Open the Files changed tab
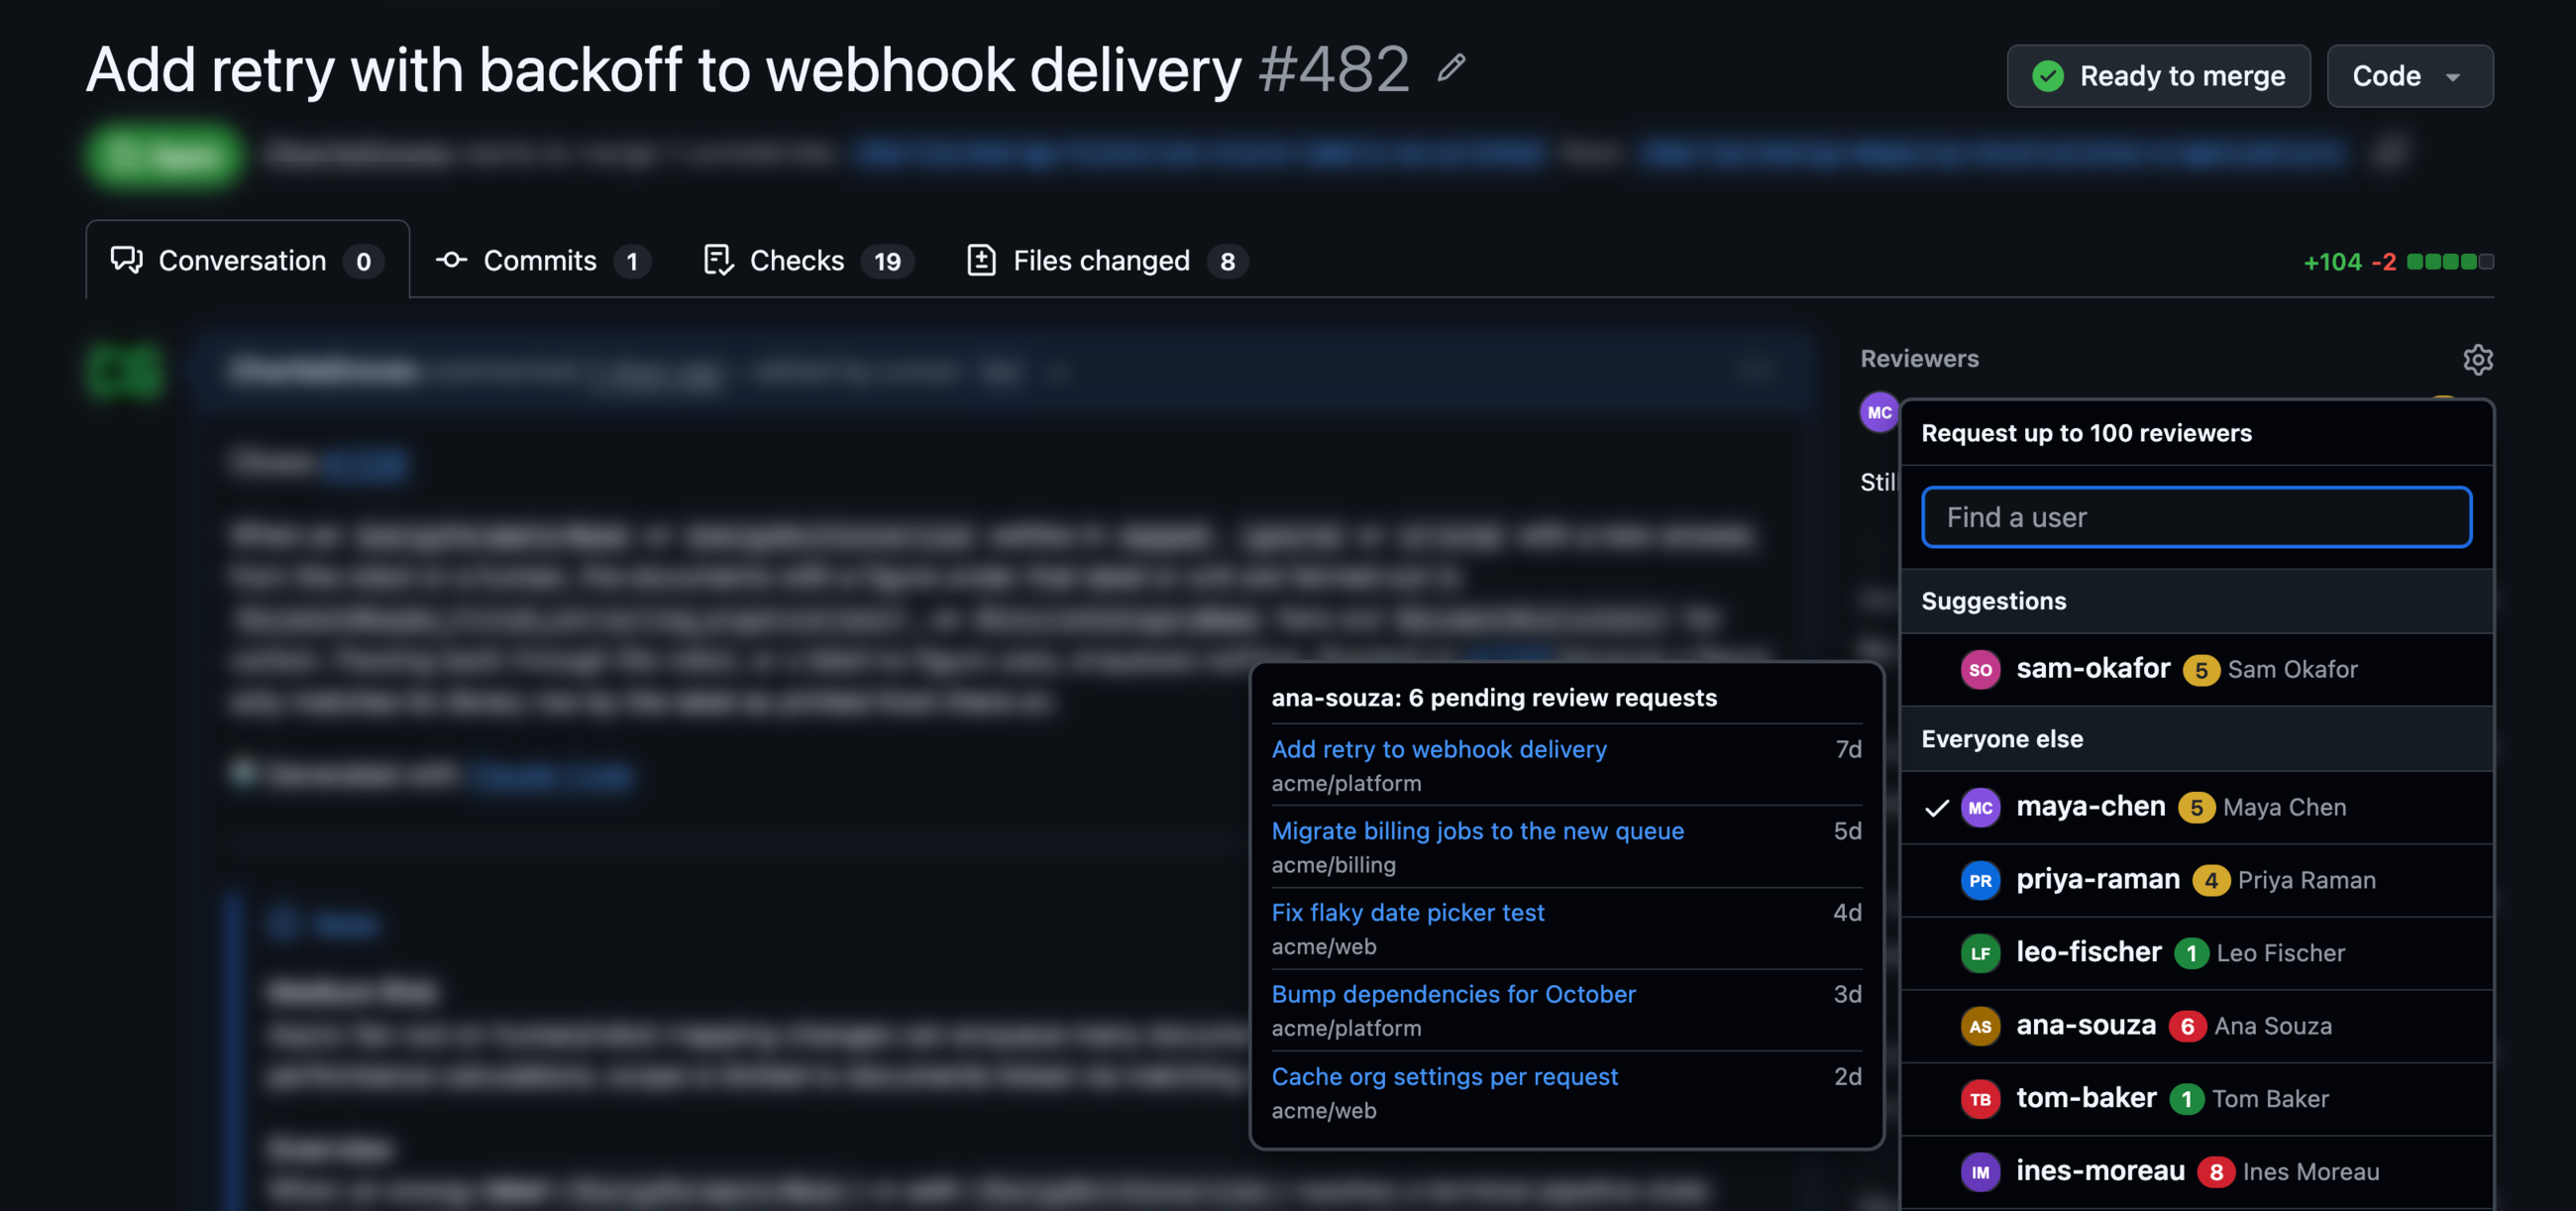This screenshot has height=1211, width=2576. point(1106,260)
